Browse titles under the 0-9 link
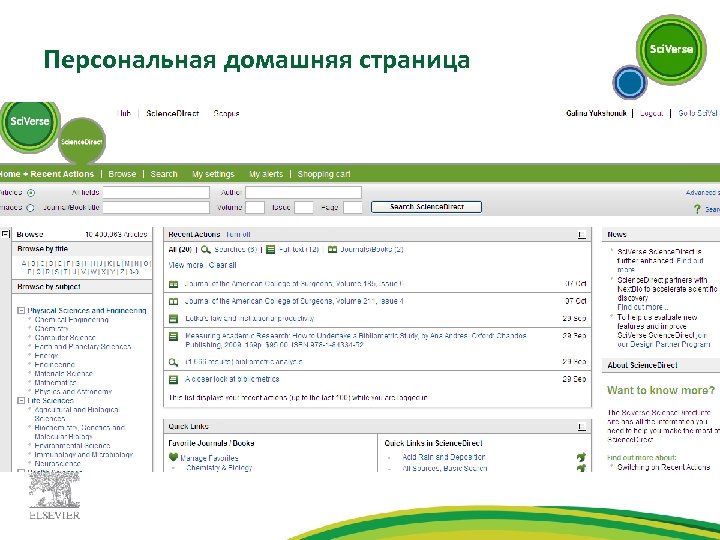This screenshot has height=540, width=720. point(134,272)
